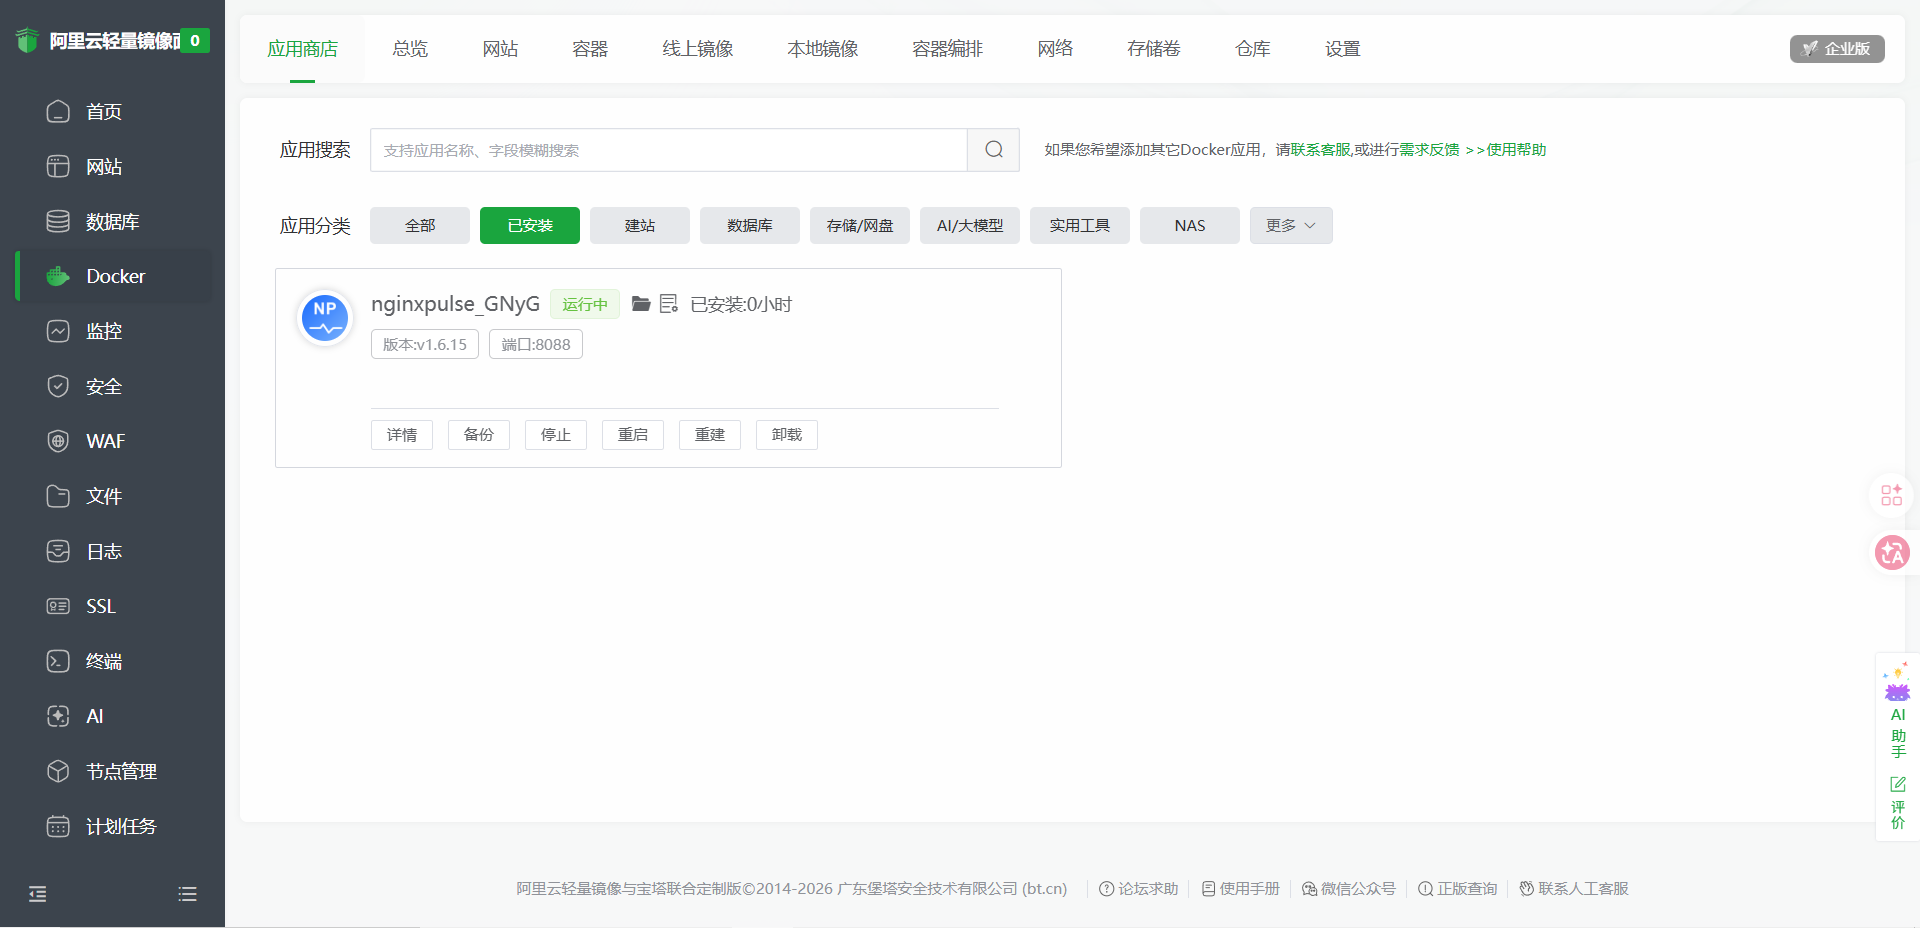1920x928 pixels.
Task: Go to 容器编排 tab
Action: [948, 49]
